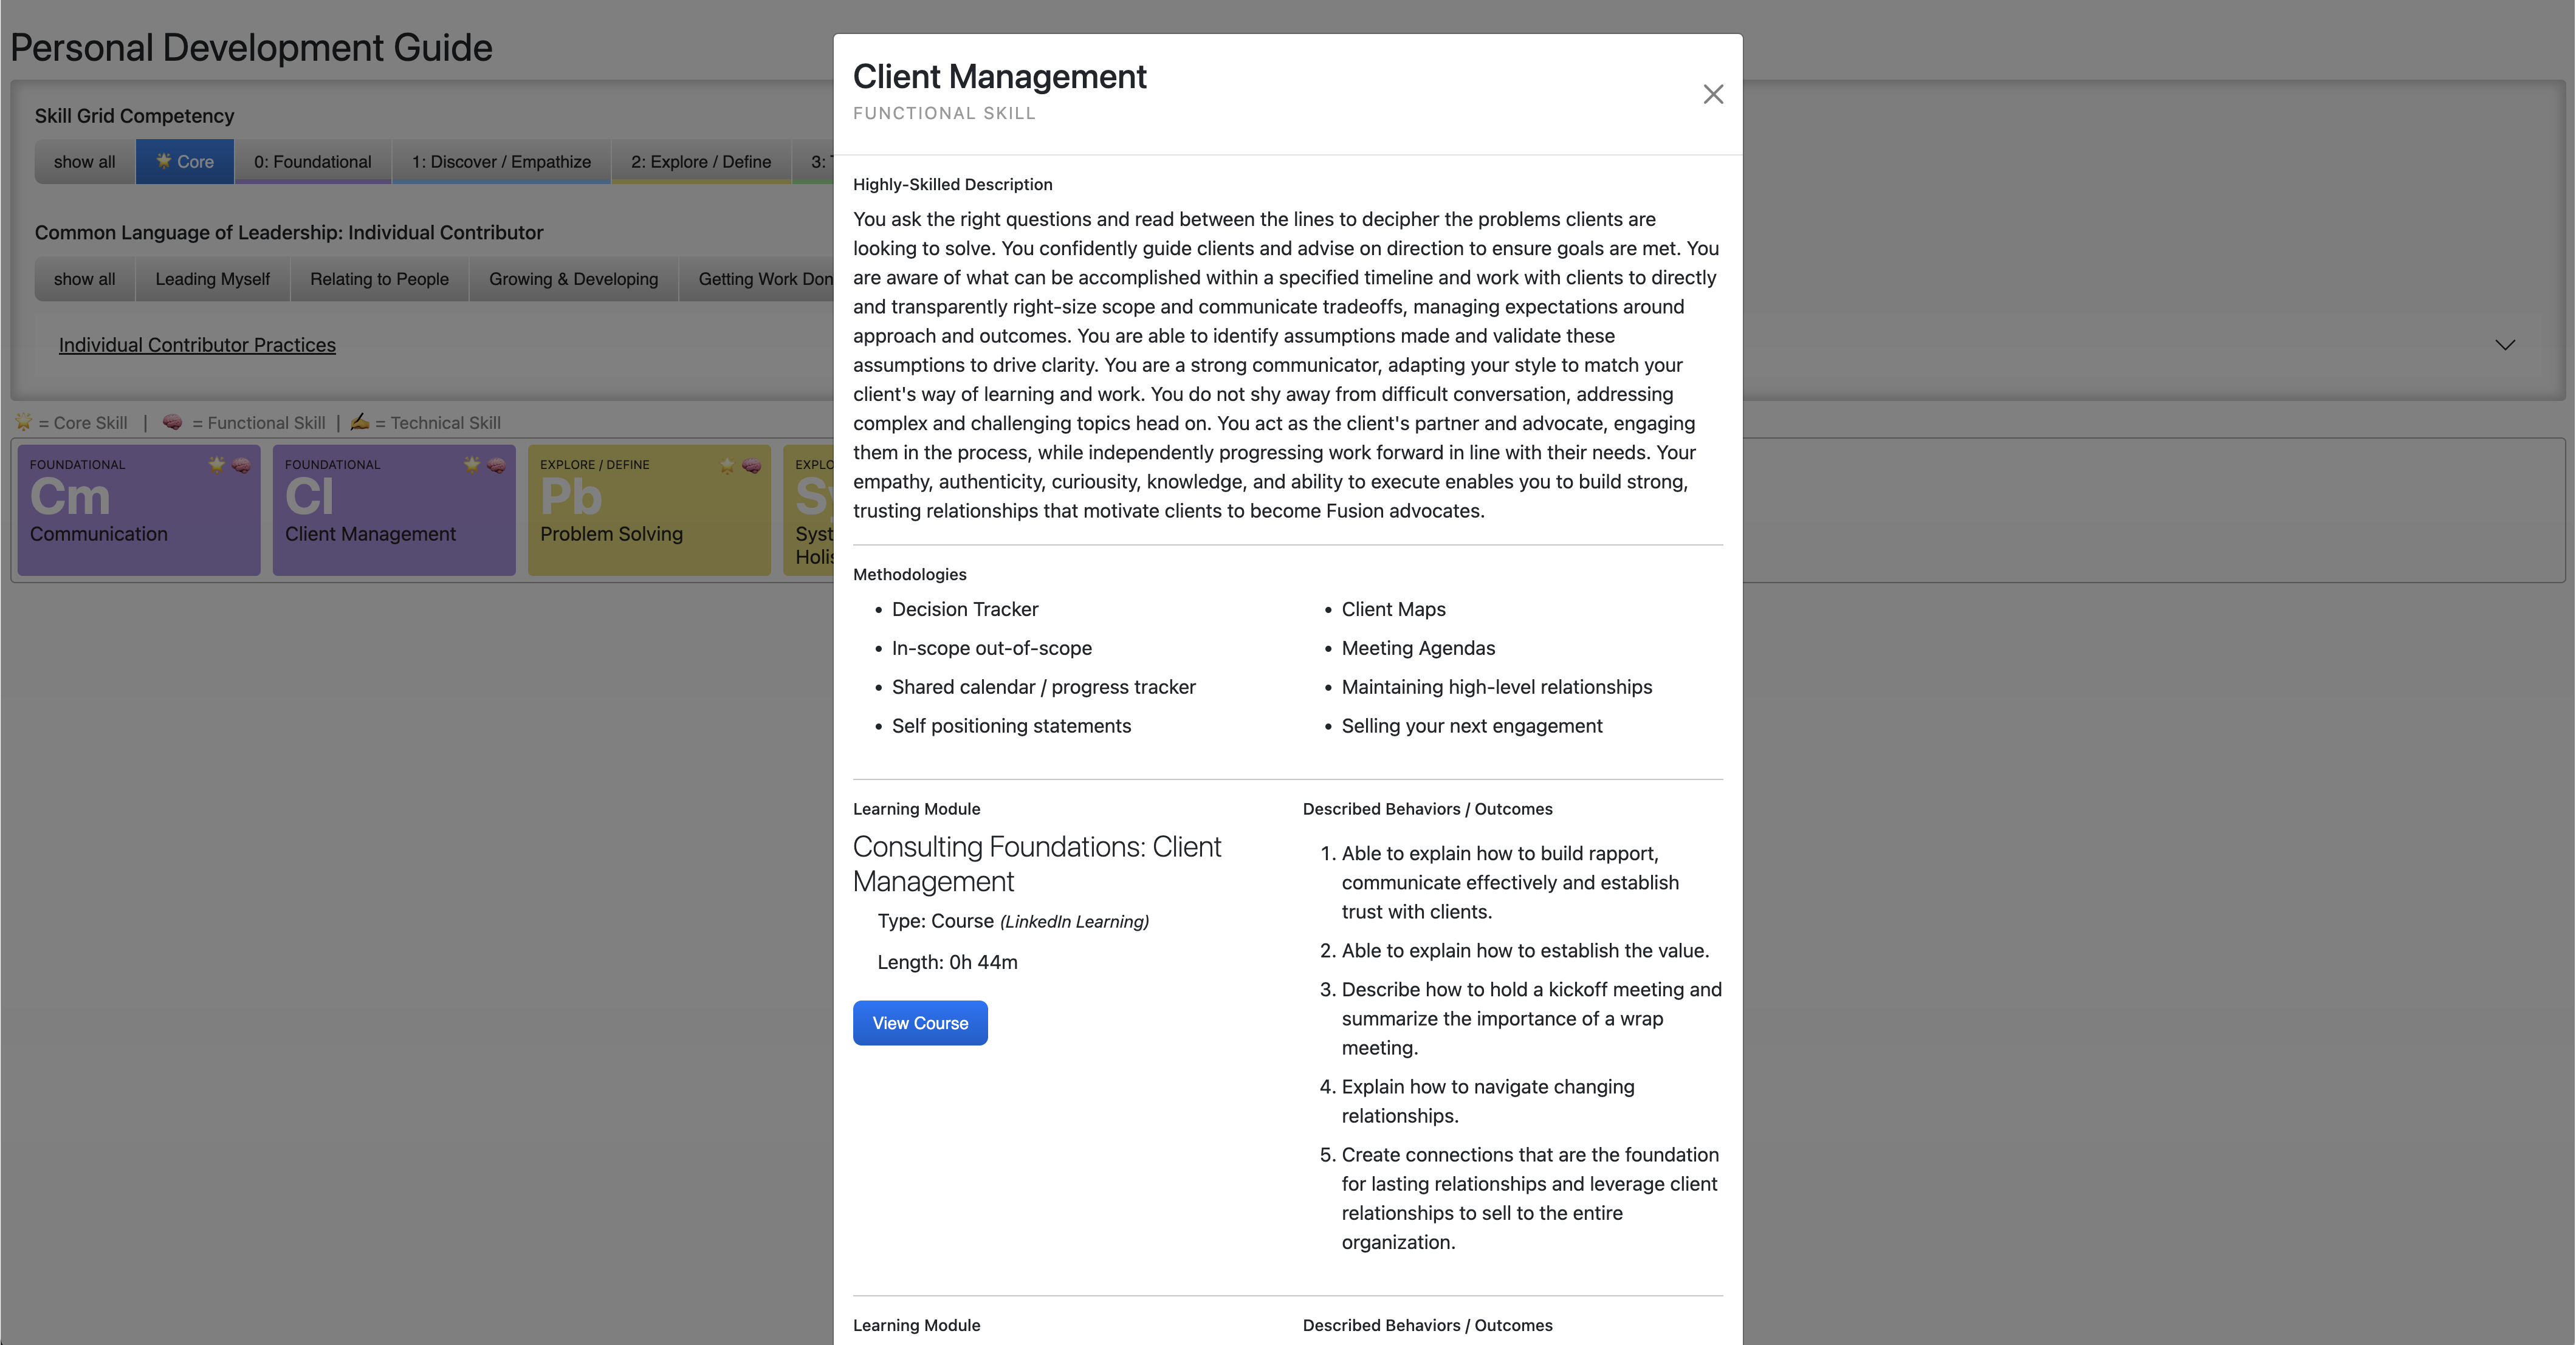Click the star icon on Core filter
This screenshot has height=1345, width=2576.
pos(164,161)
